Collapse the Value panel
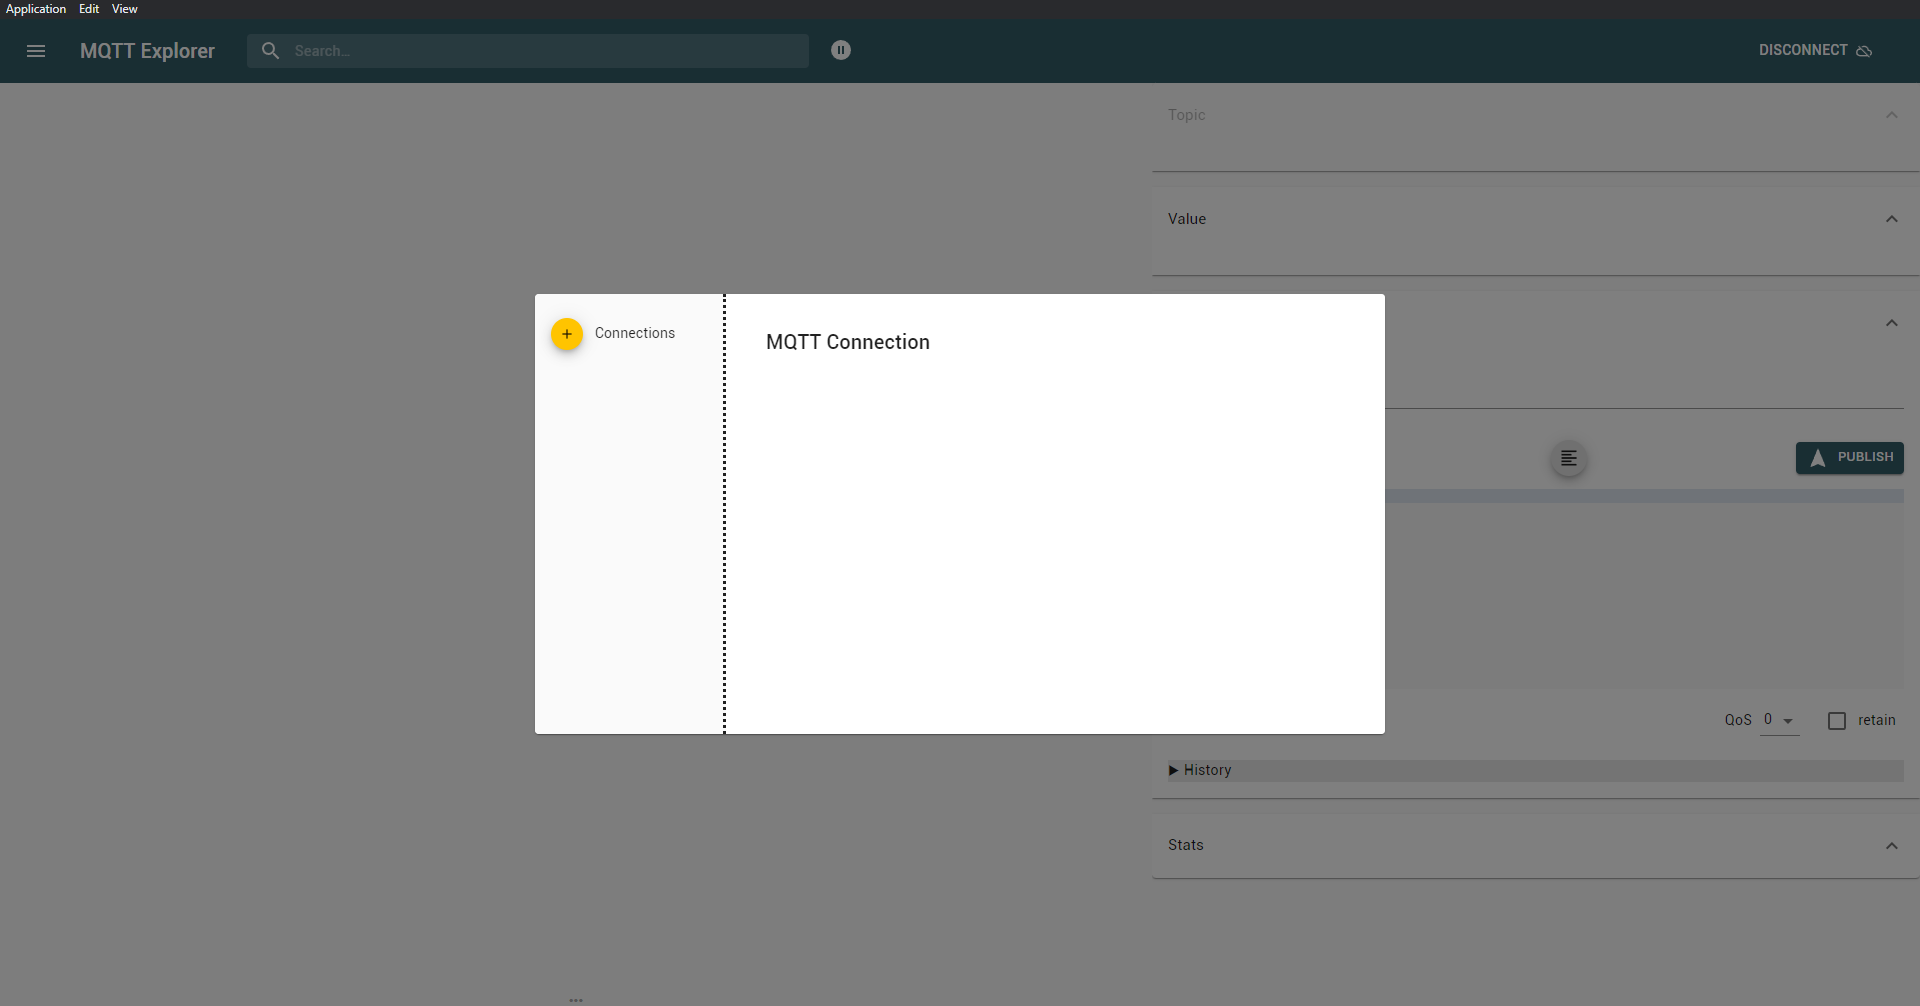This screenshot has width=1920, height=1006. point(1891,218)
